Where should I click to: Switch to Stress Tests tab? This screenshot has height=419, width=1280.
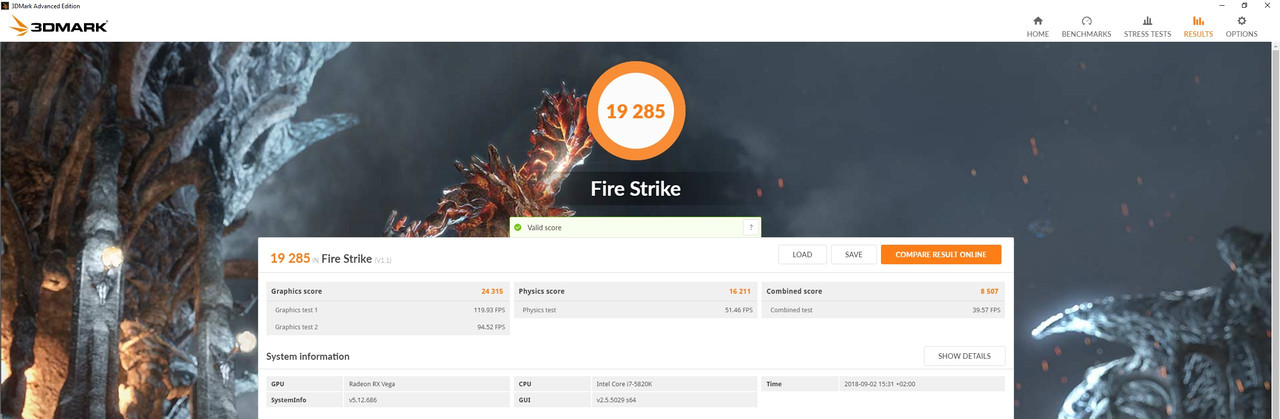[x=1147, y=27]
